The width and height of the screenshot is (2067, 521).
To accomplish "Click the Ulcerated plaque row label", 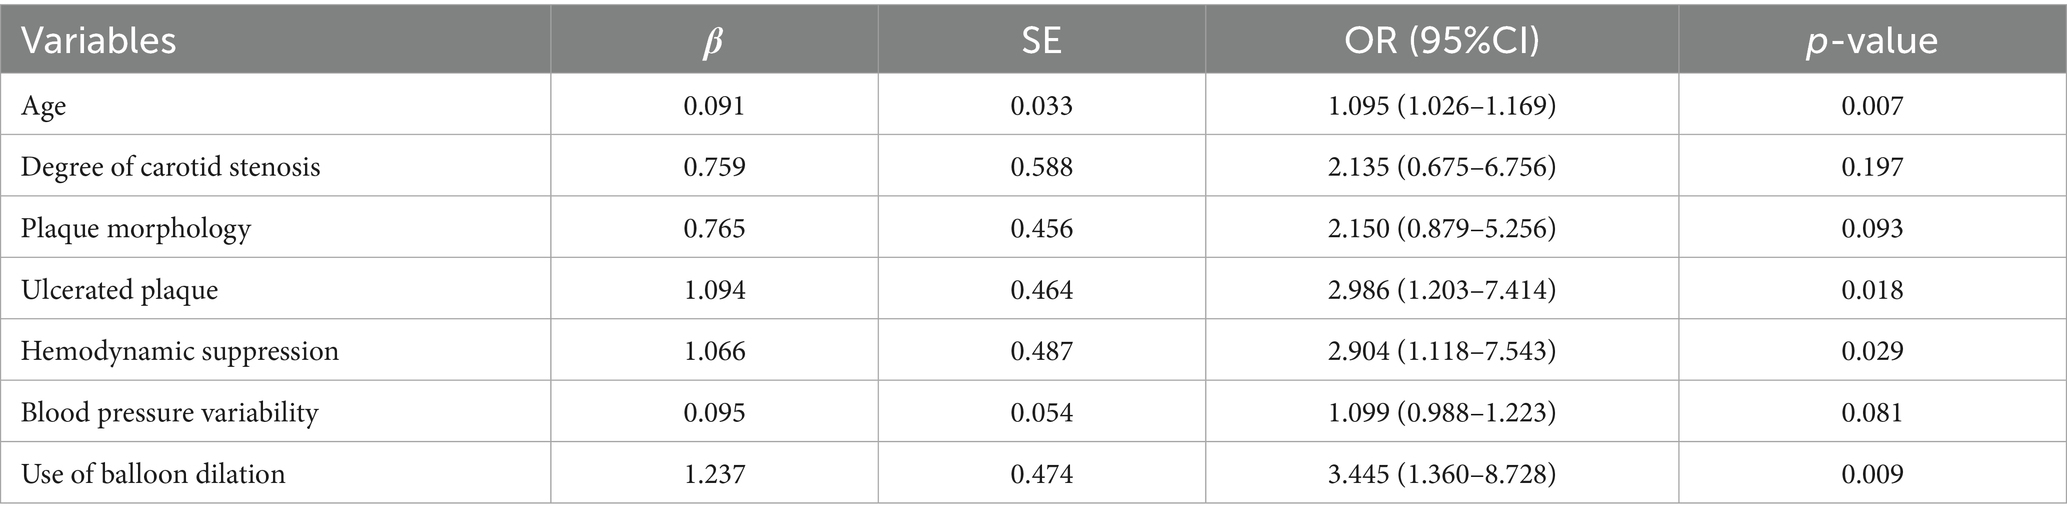I will [x=120, y=290].
